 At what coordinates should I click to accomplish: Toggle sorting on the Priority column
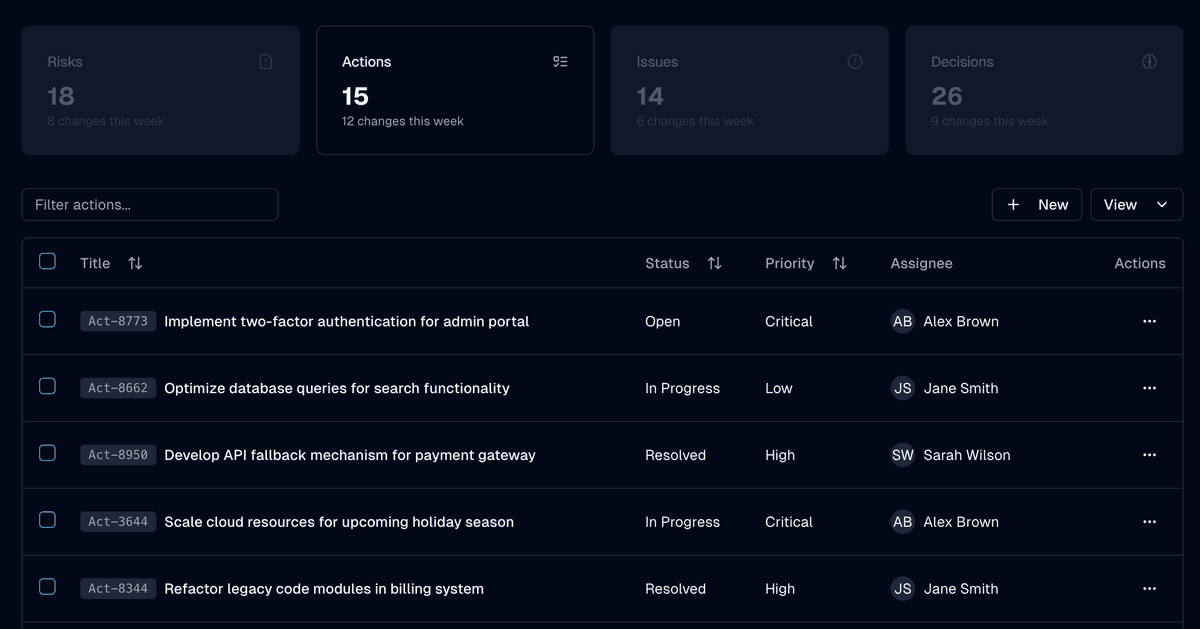[x=839, y=263]
